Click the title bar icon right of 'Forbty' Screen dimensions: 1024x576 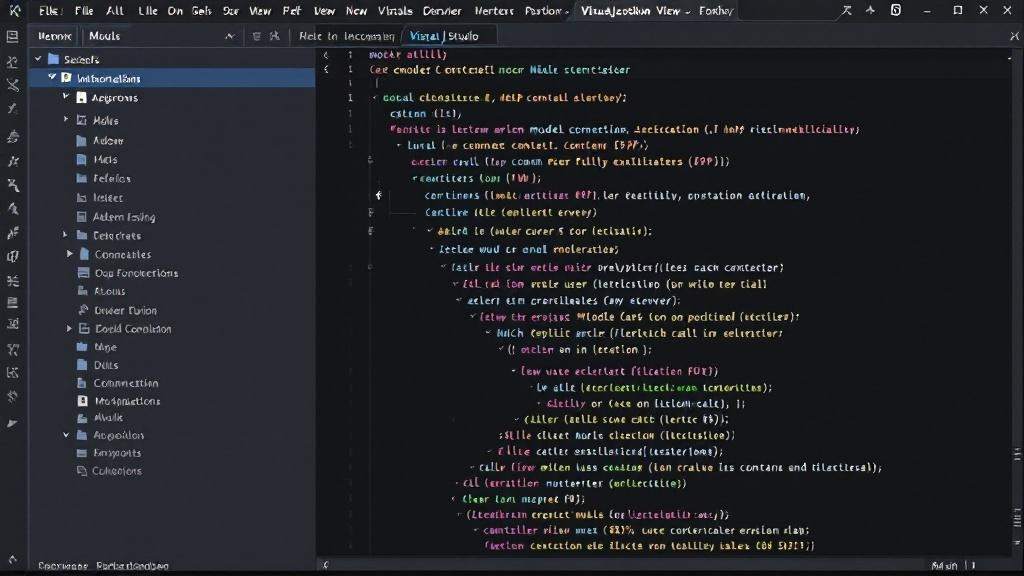(x=846, y=10)
